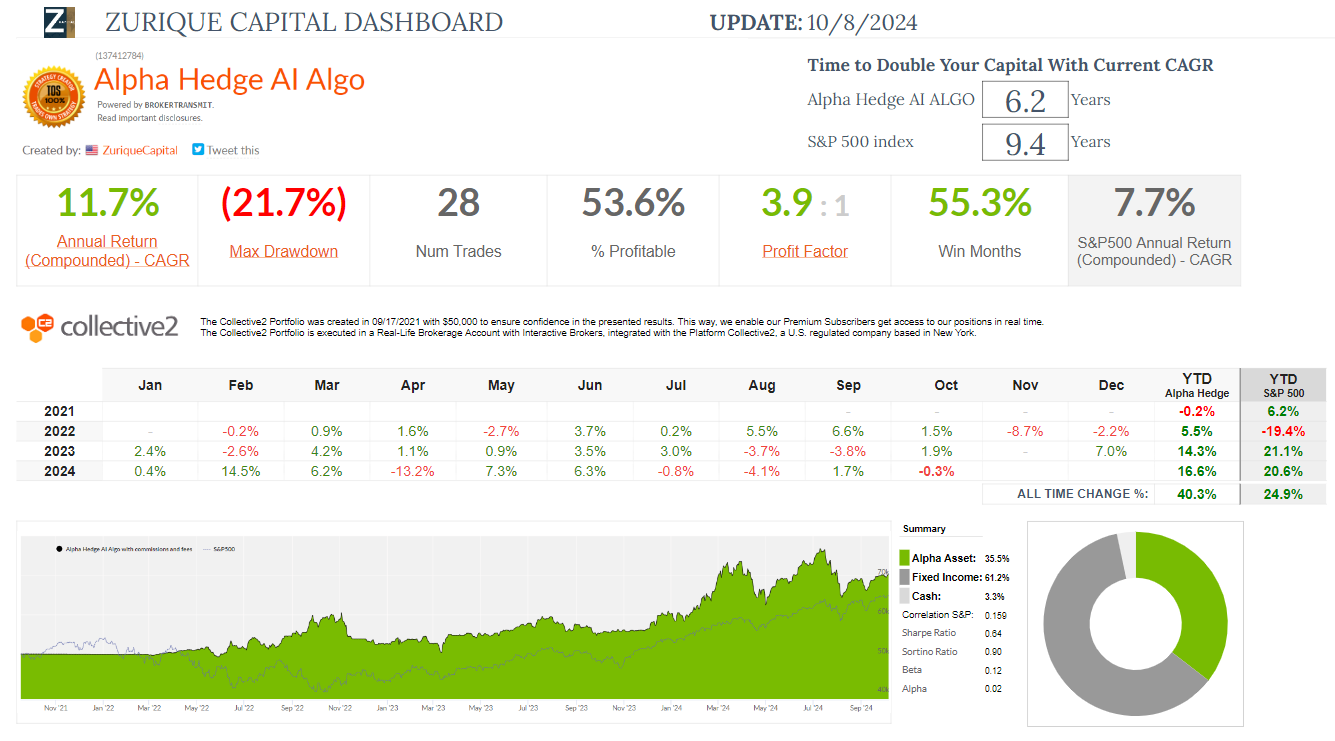Click the 14.5% Feb 2024 cell
1335x741 pixels.
[241, 471]
